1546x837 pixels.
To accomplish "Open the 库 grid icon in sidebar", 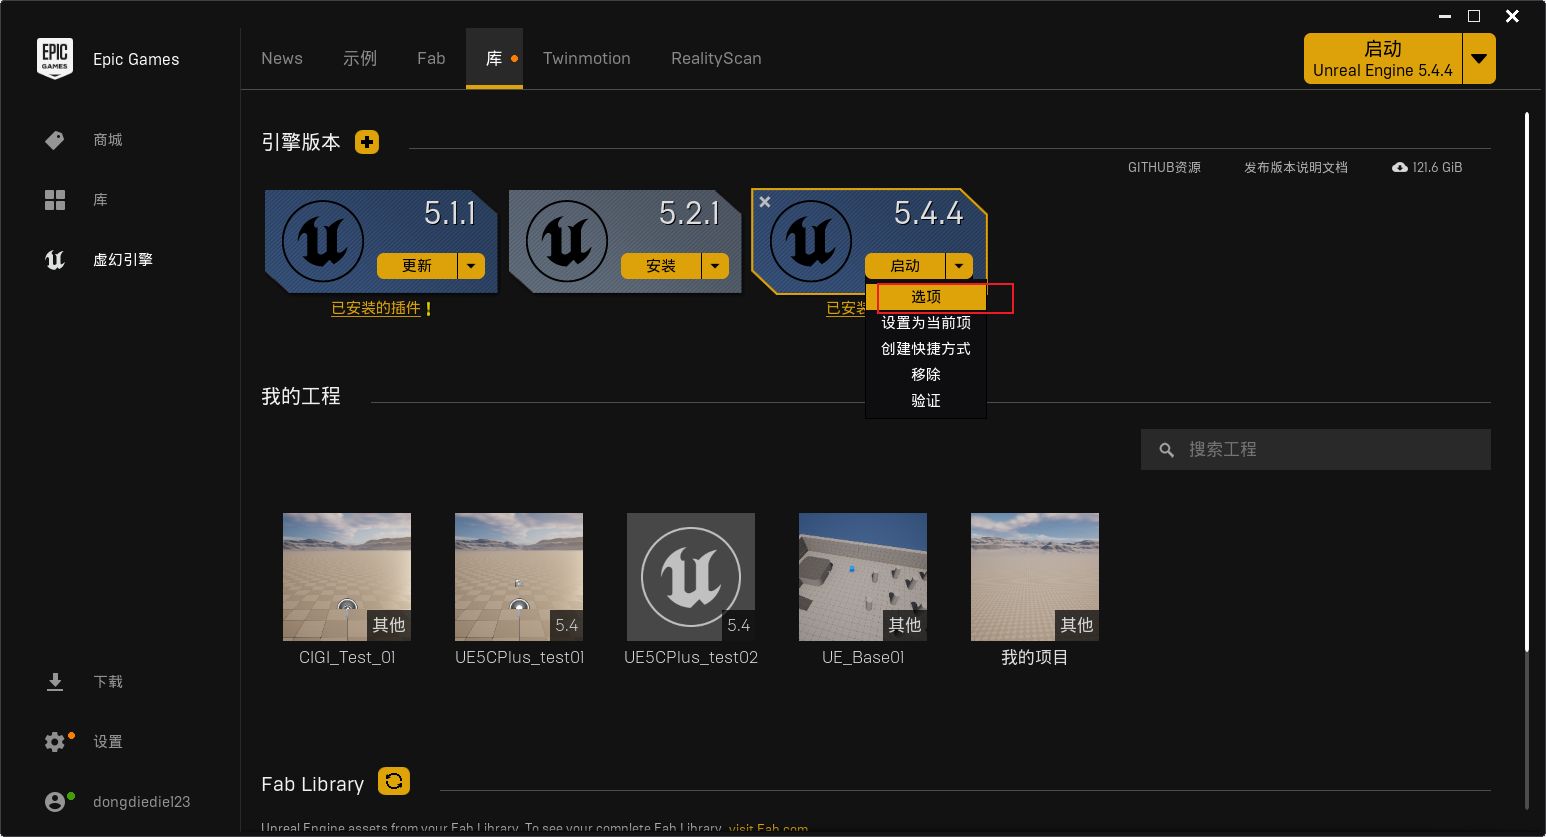I will [x=55, y=200].
